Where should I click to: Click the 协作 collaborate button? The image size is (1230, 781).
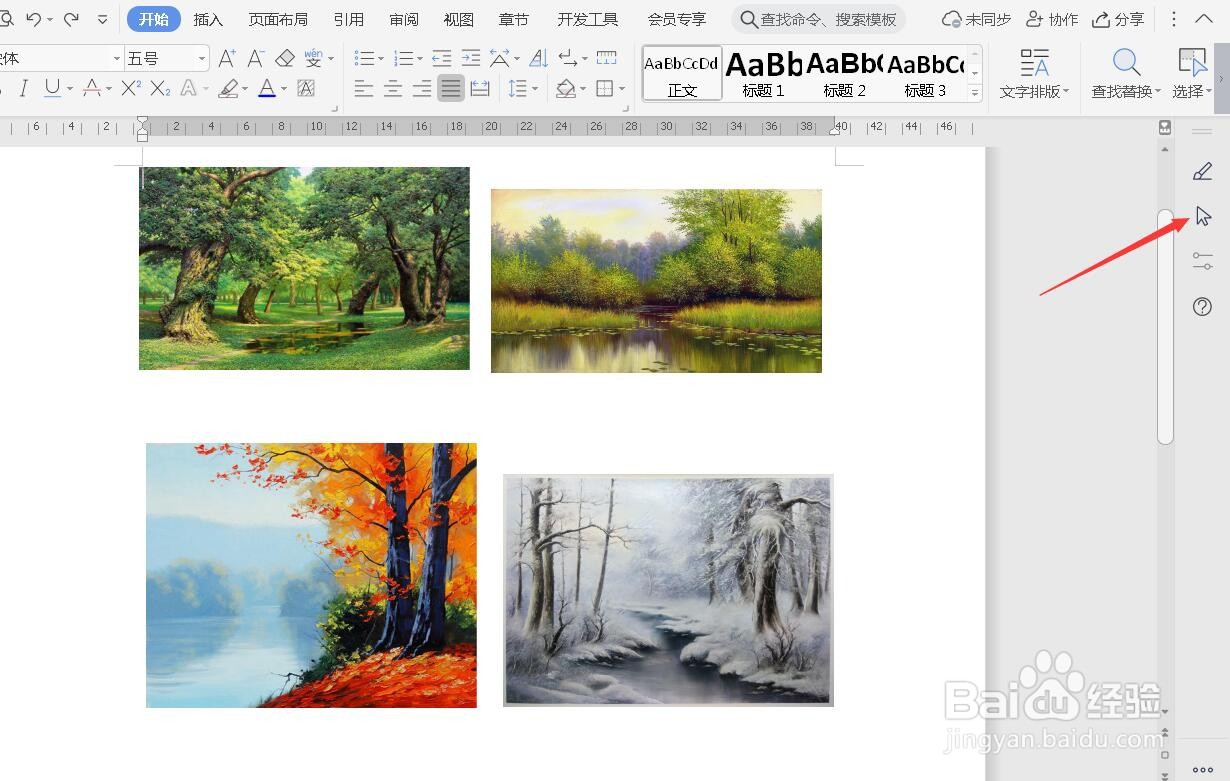point(1053,19)
